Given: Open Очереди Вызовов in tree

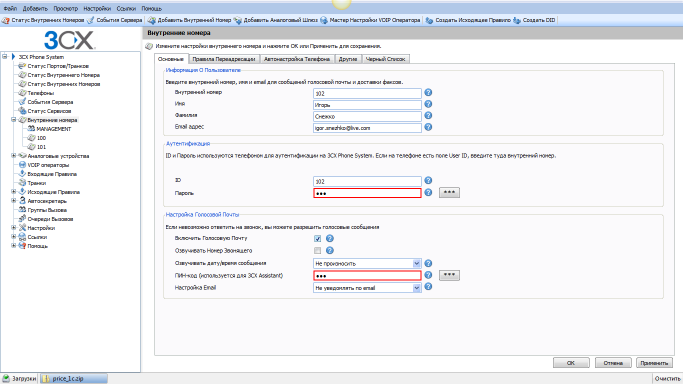Looking at the screenshot, I should click(50, 219).
